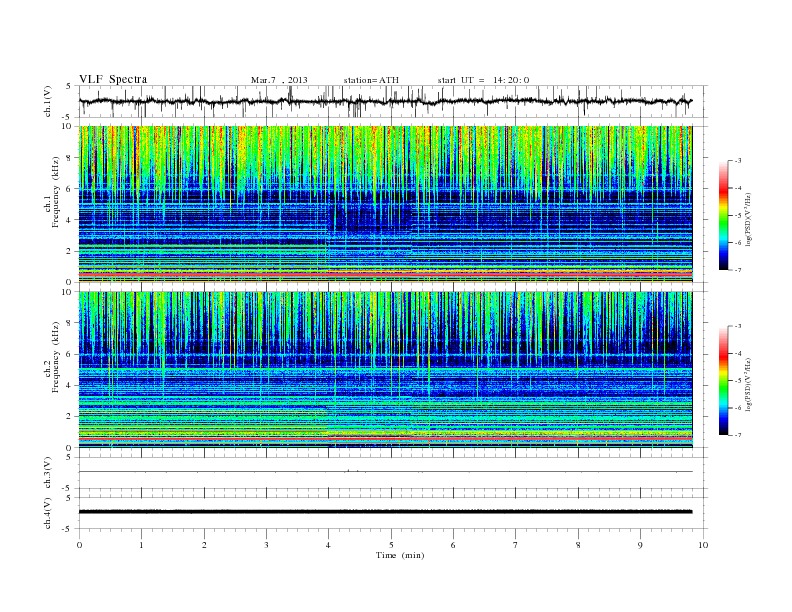Viewport: 792px width, 612px height.
Task: Click the "Time (min)" x-axis label
Action: click(x=400, y=555)
